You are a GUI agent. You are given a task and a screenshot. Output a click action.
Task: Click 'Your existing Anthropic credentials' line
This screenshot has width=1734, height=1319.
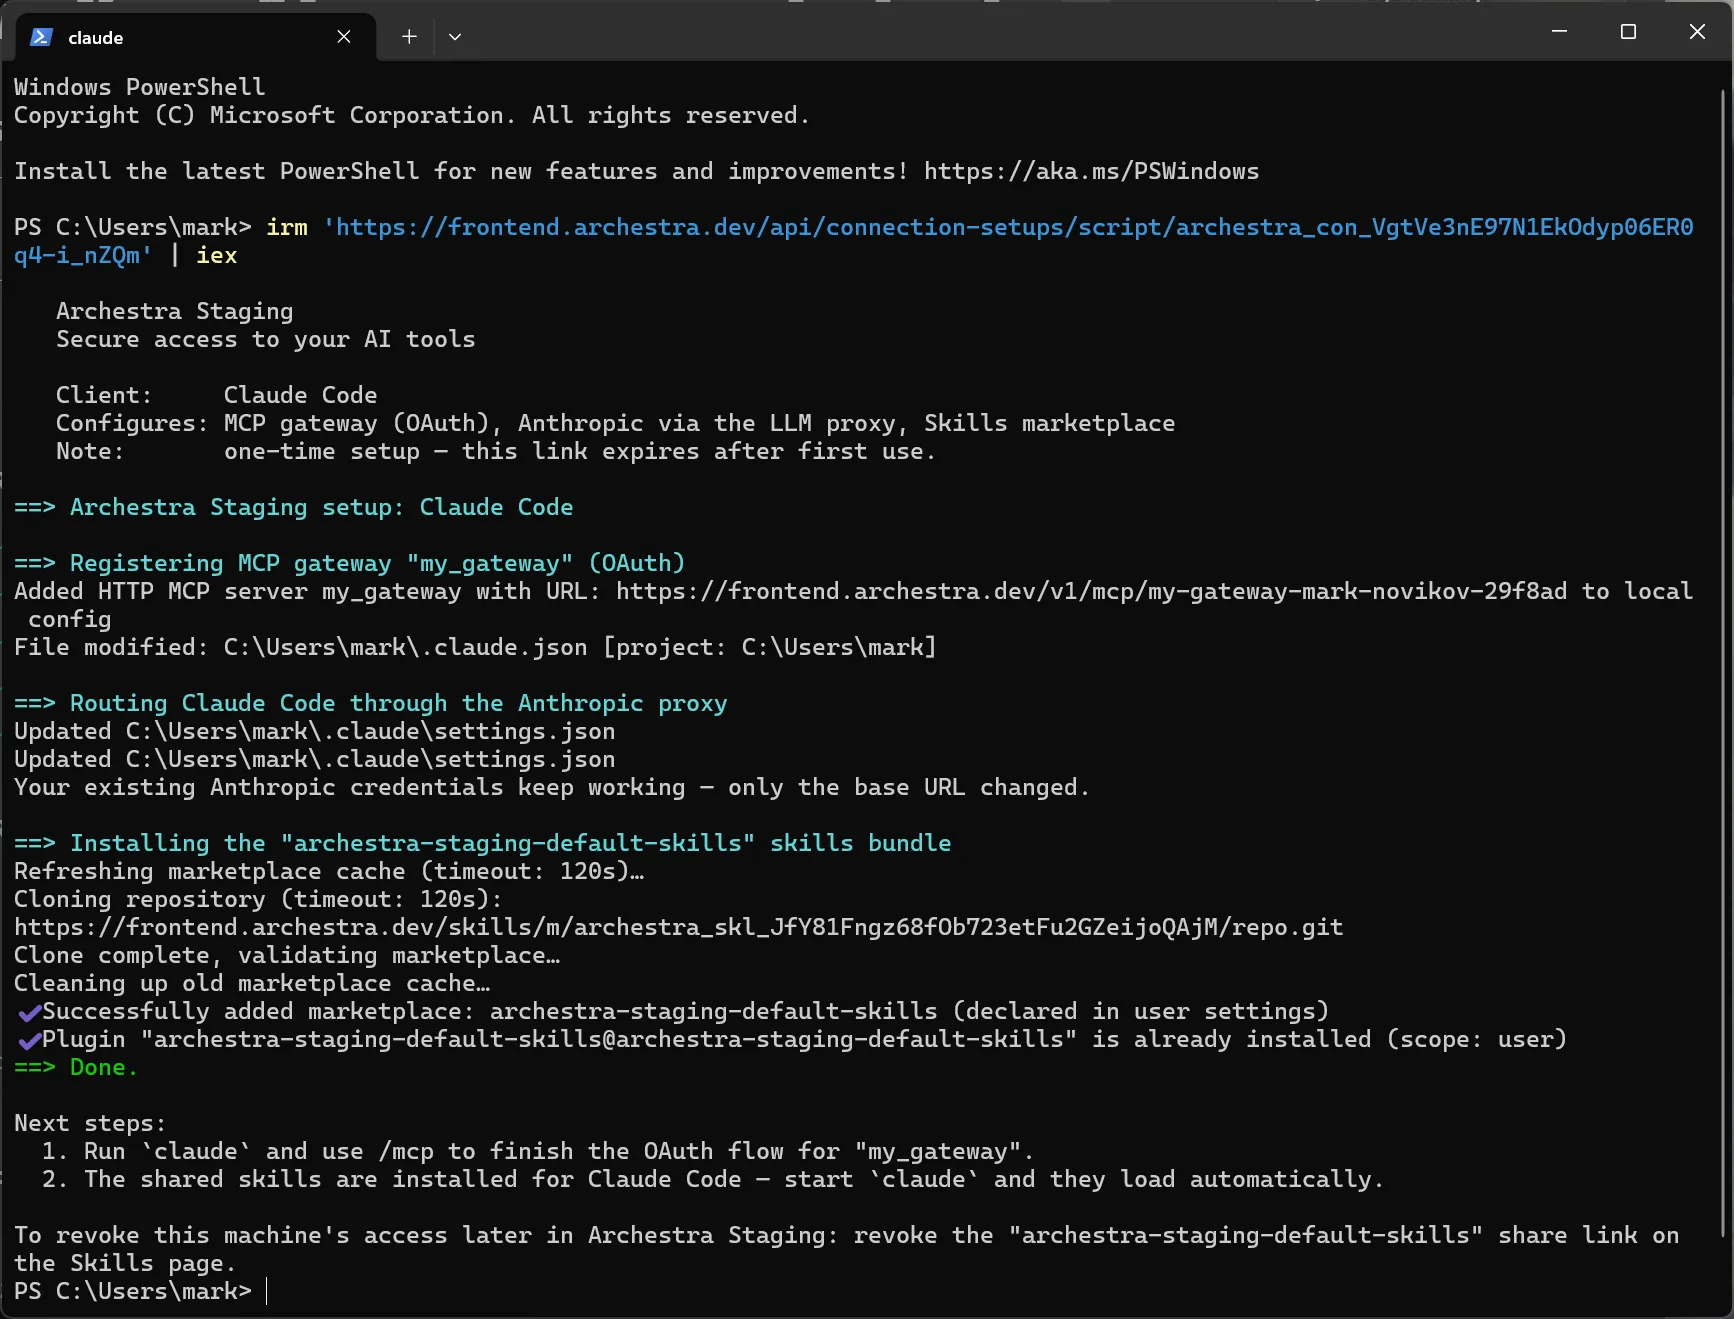(x=552, y=787)
